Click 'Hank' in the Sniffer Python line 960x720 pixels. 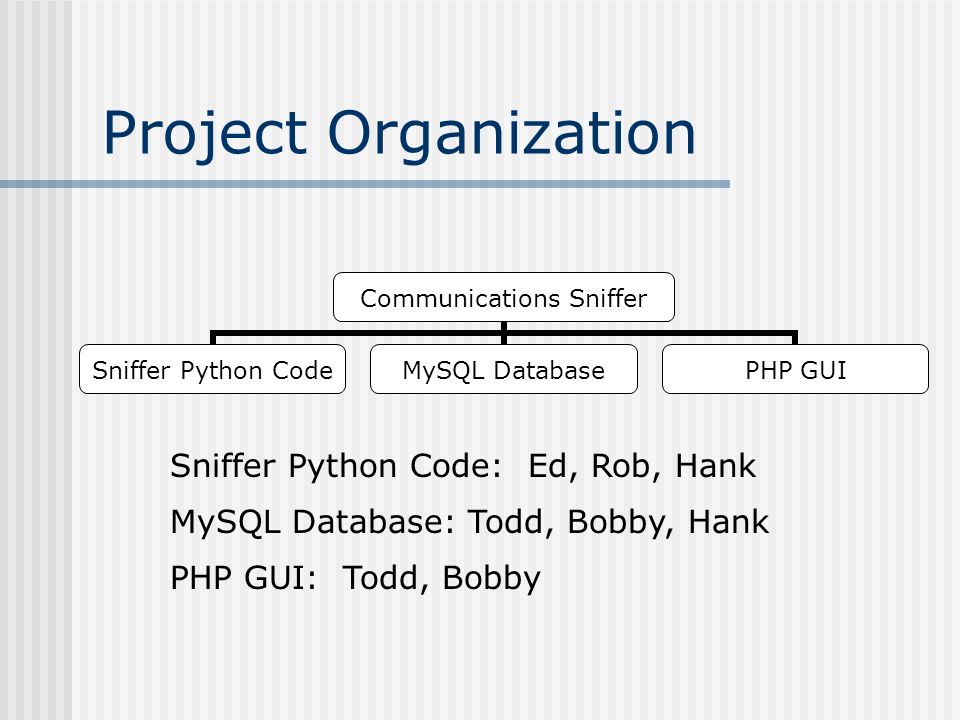(716, 466)
